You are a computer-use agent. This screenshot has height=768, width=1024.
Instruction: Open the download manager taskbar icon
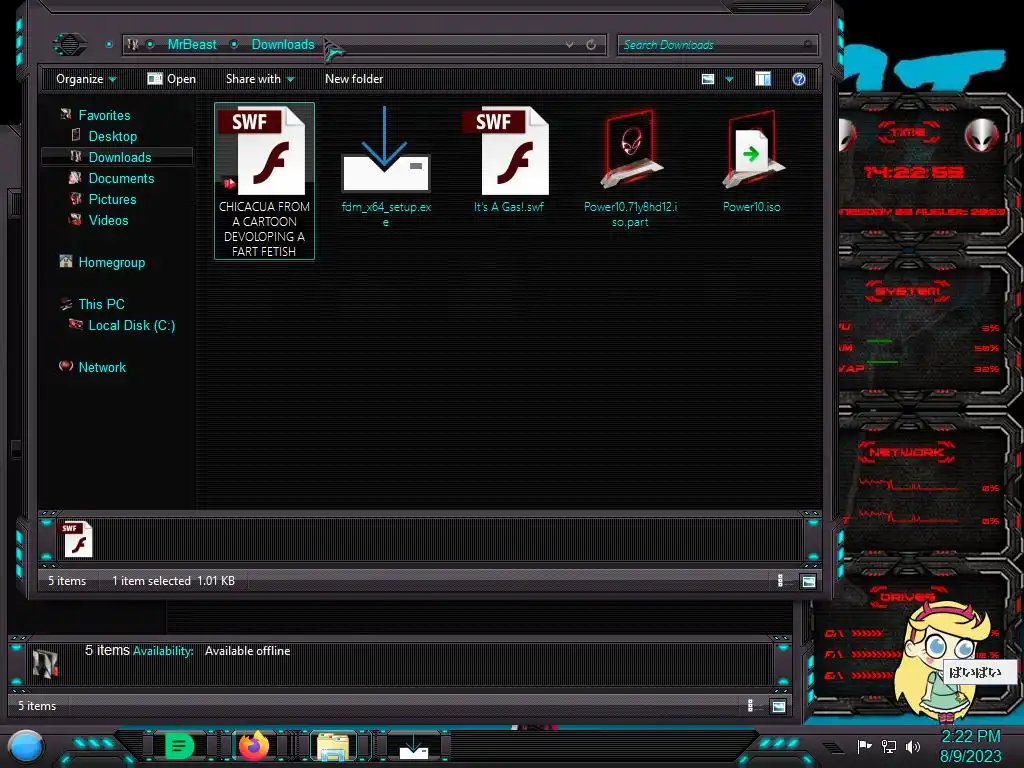(x=413, y=746)
